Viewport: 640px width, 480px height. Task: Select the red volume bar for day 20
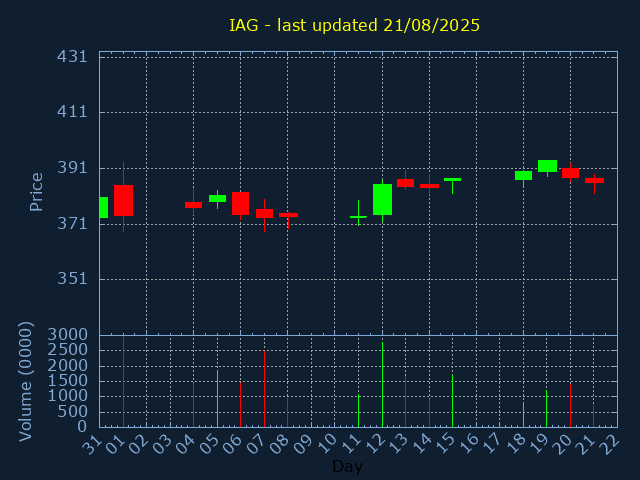[x=571, y=405]
